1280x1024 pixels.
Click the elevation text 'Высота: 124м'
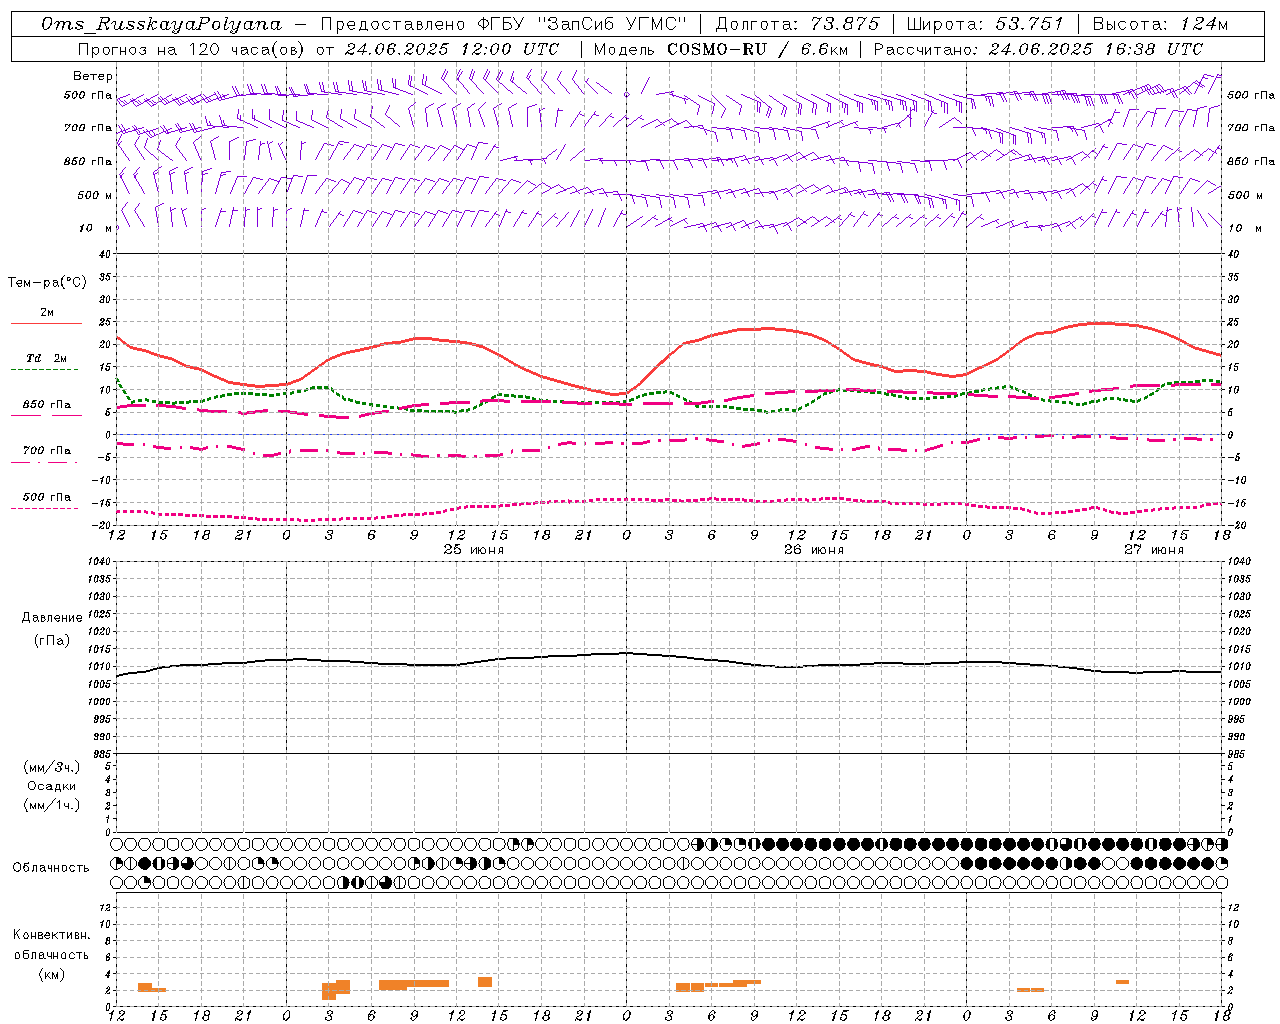click(1160, 24)
